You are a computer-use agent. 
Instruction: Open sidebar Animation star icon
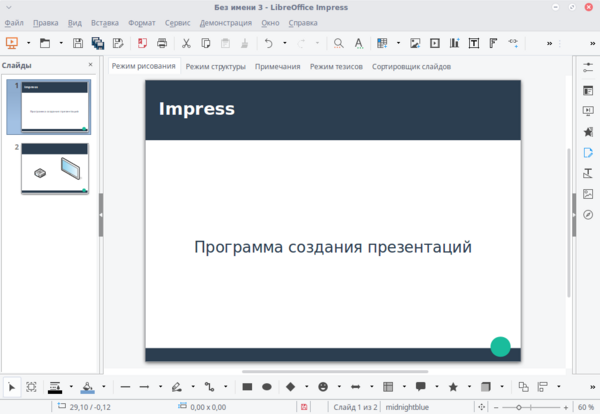(588, 132)
